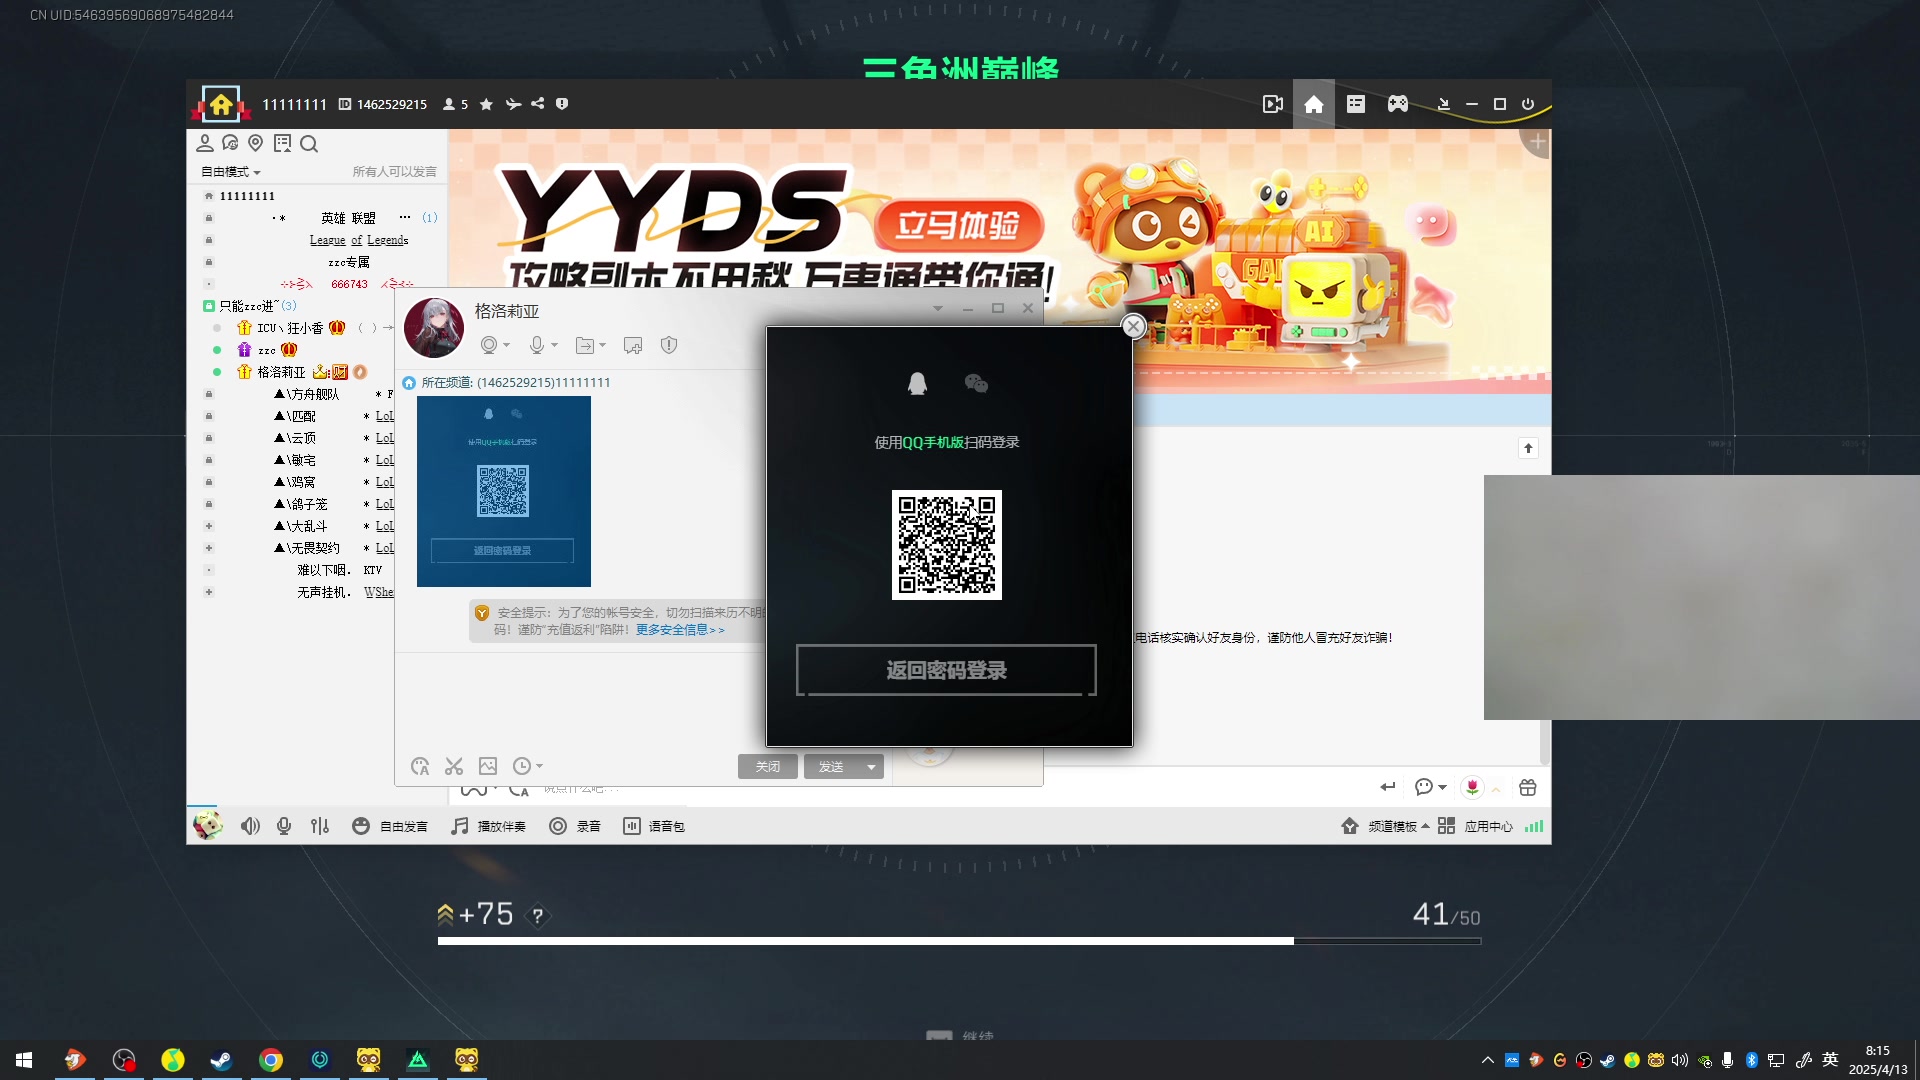Select the 11111111 root channel row
This screenshot has height=1080, width=1920.
[247, 196]
